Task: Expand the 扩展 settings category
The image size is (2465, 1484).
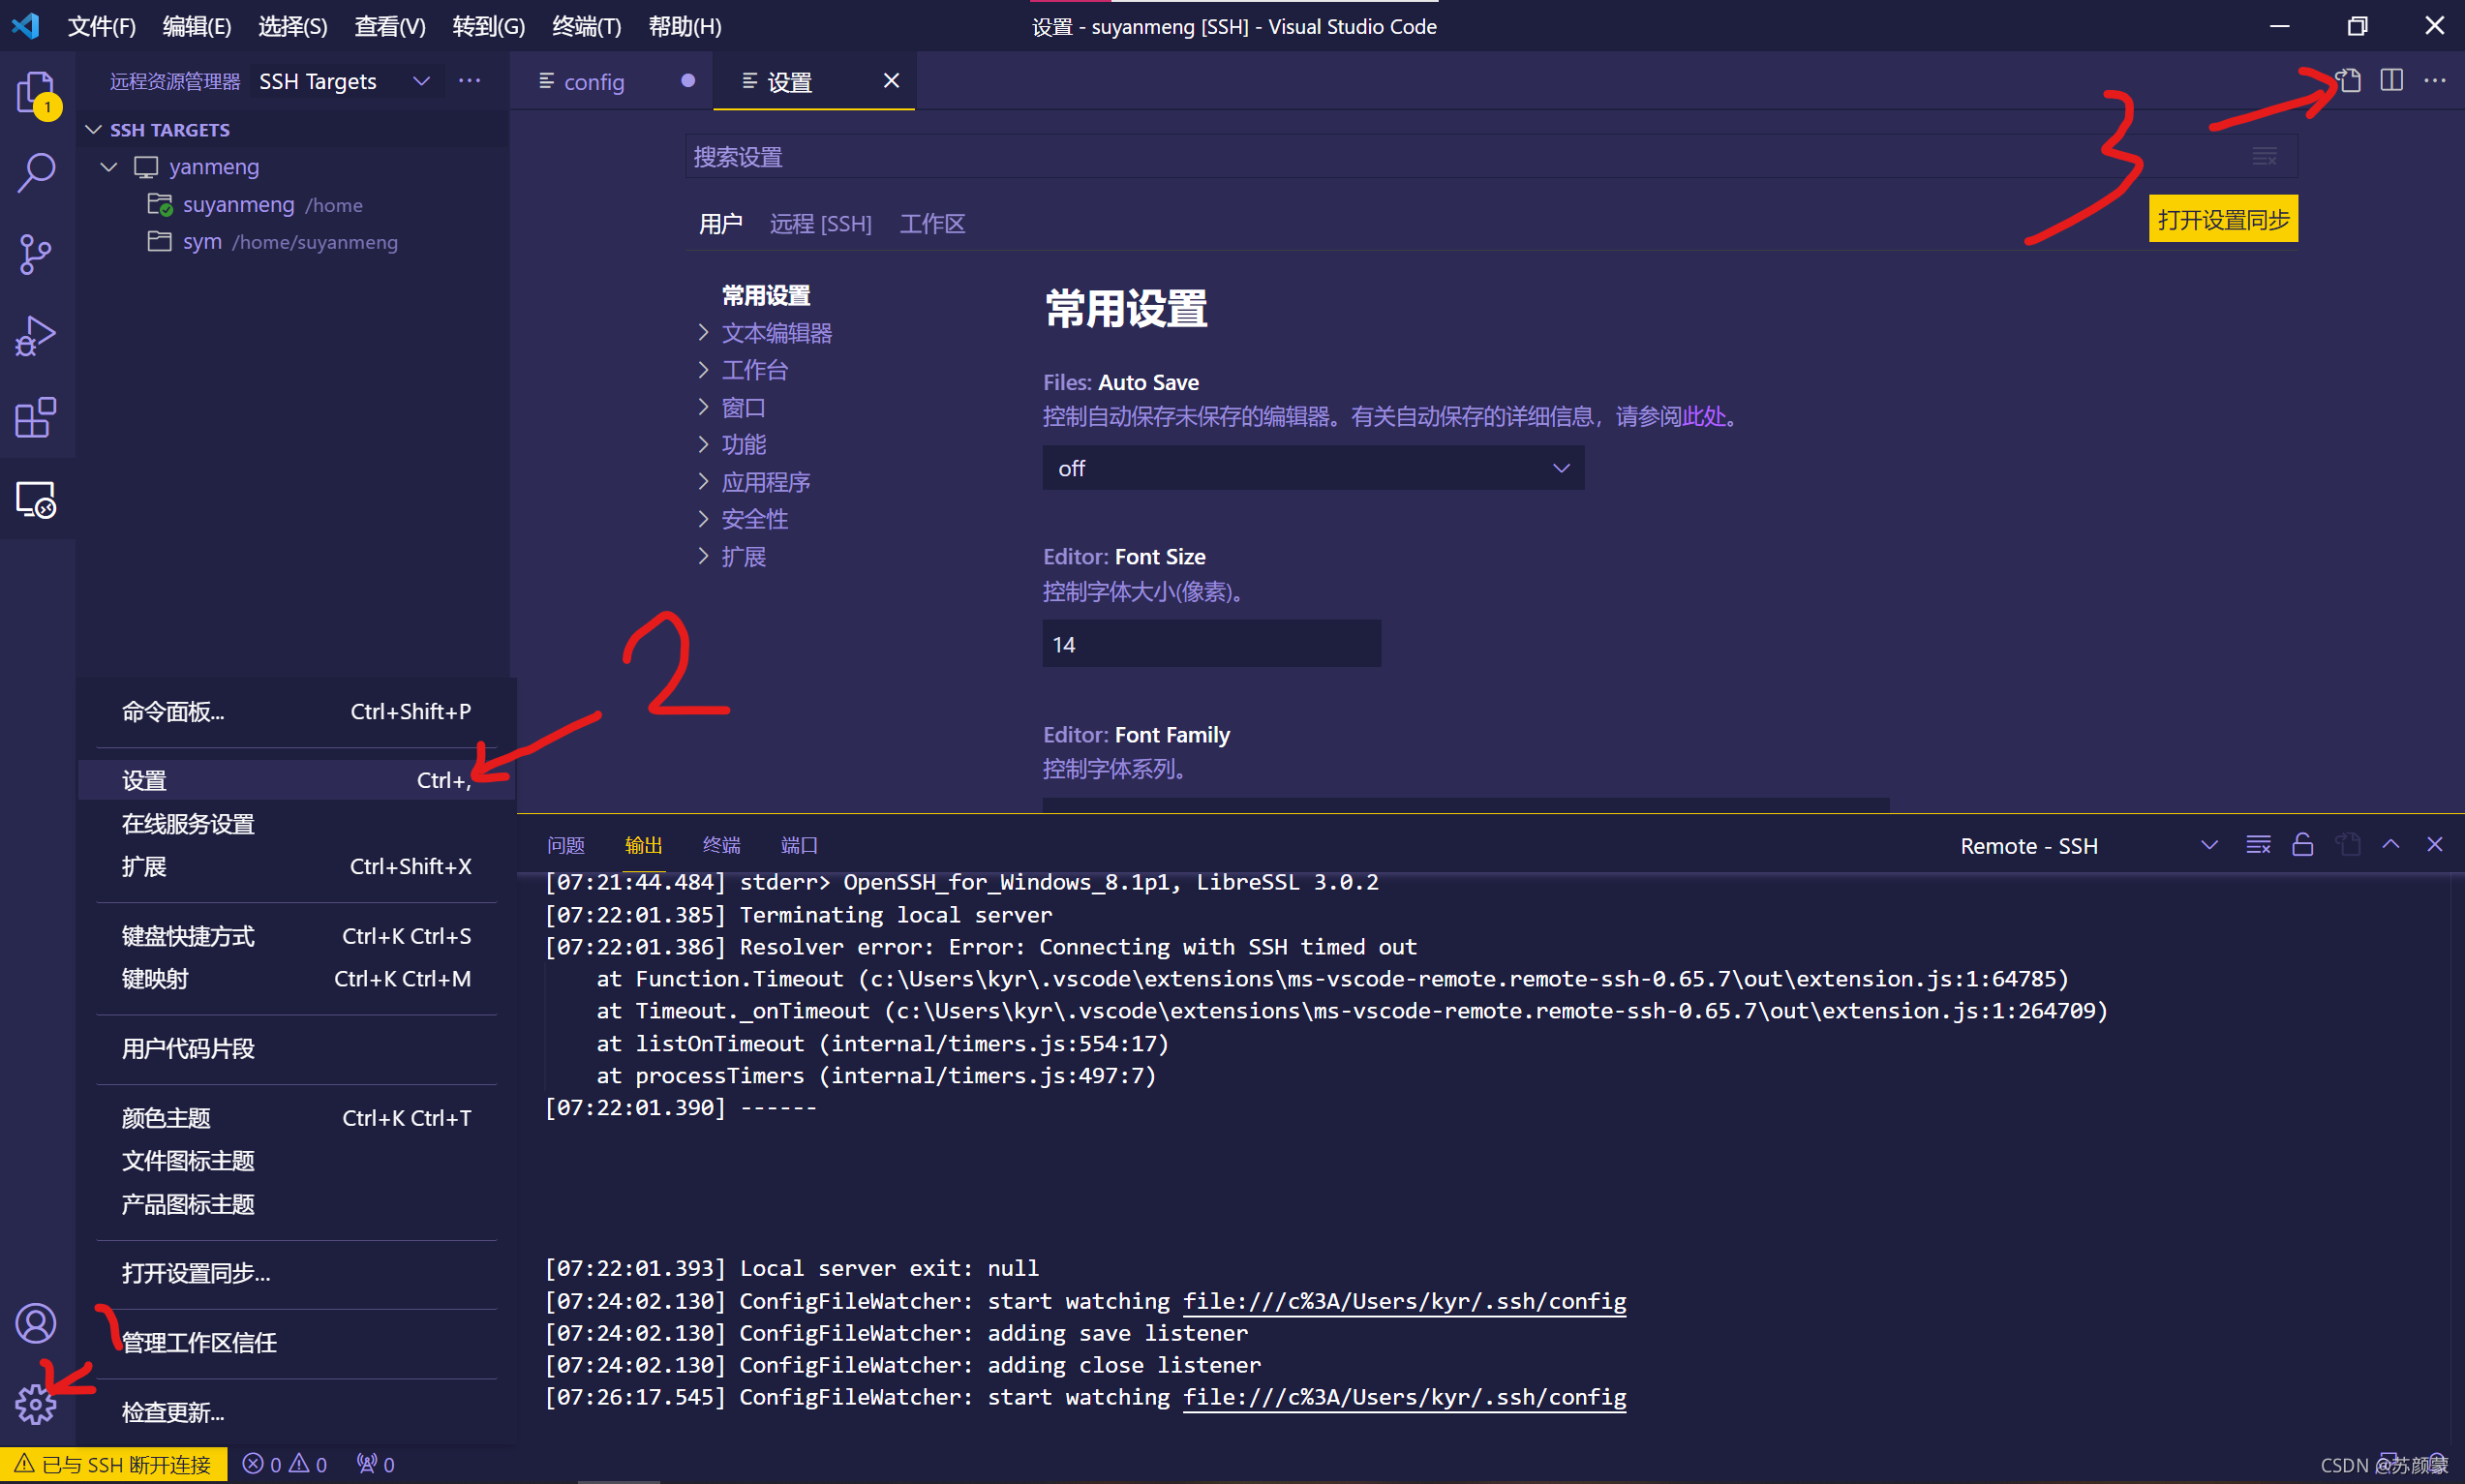Action: coord(704,556)
